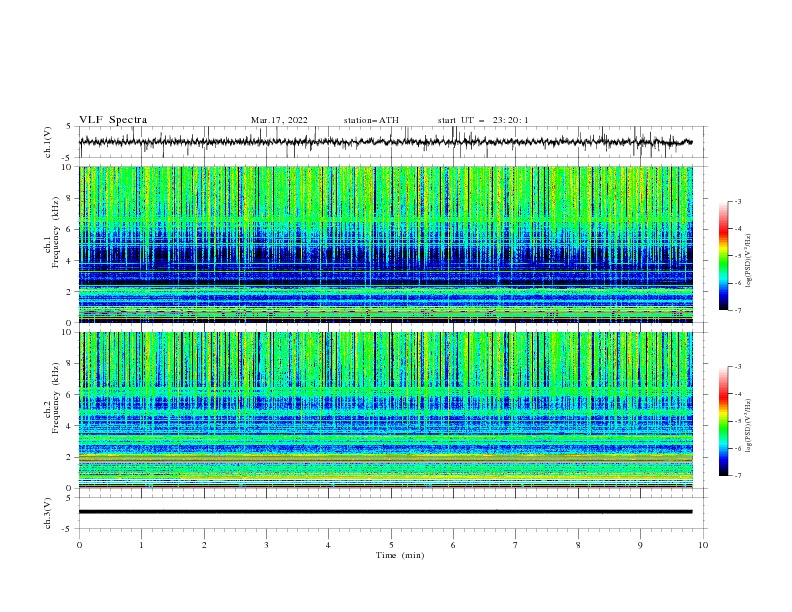Click the "-7" tick on ch.2 colorbar

click(737, 475)
